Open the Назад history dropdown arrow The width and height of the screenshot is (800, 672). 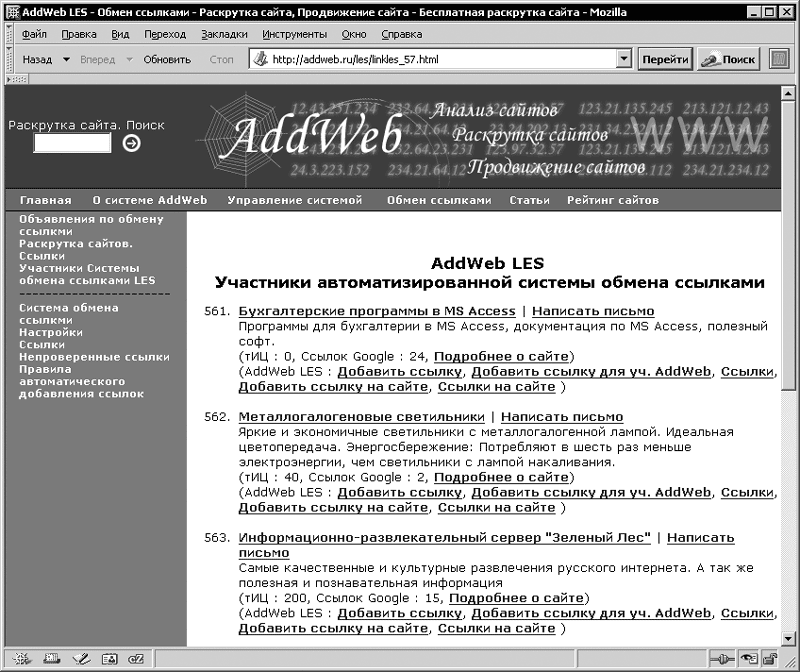click(66, 59)
